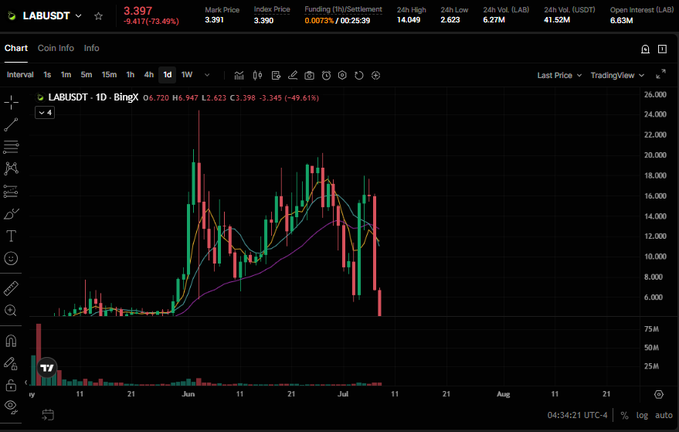Open the horizontal lines tool group
This screenshot has width=679, height=432.
(11, 147)
